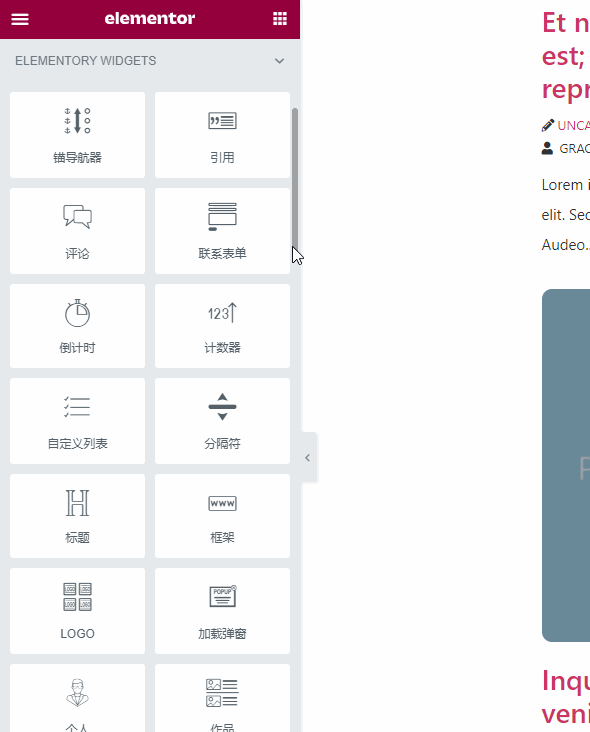Select the 自定义列表 custom list widget
The image size is (590, 732).
(77, 421)
